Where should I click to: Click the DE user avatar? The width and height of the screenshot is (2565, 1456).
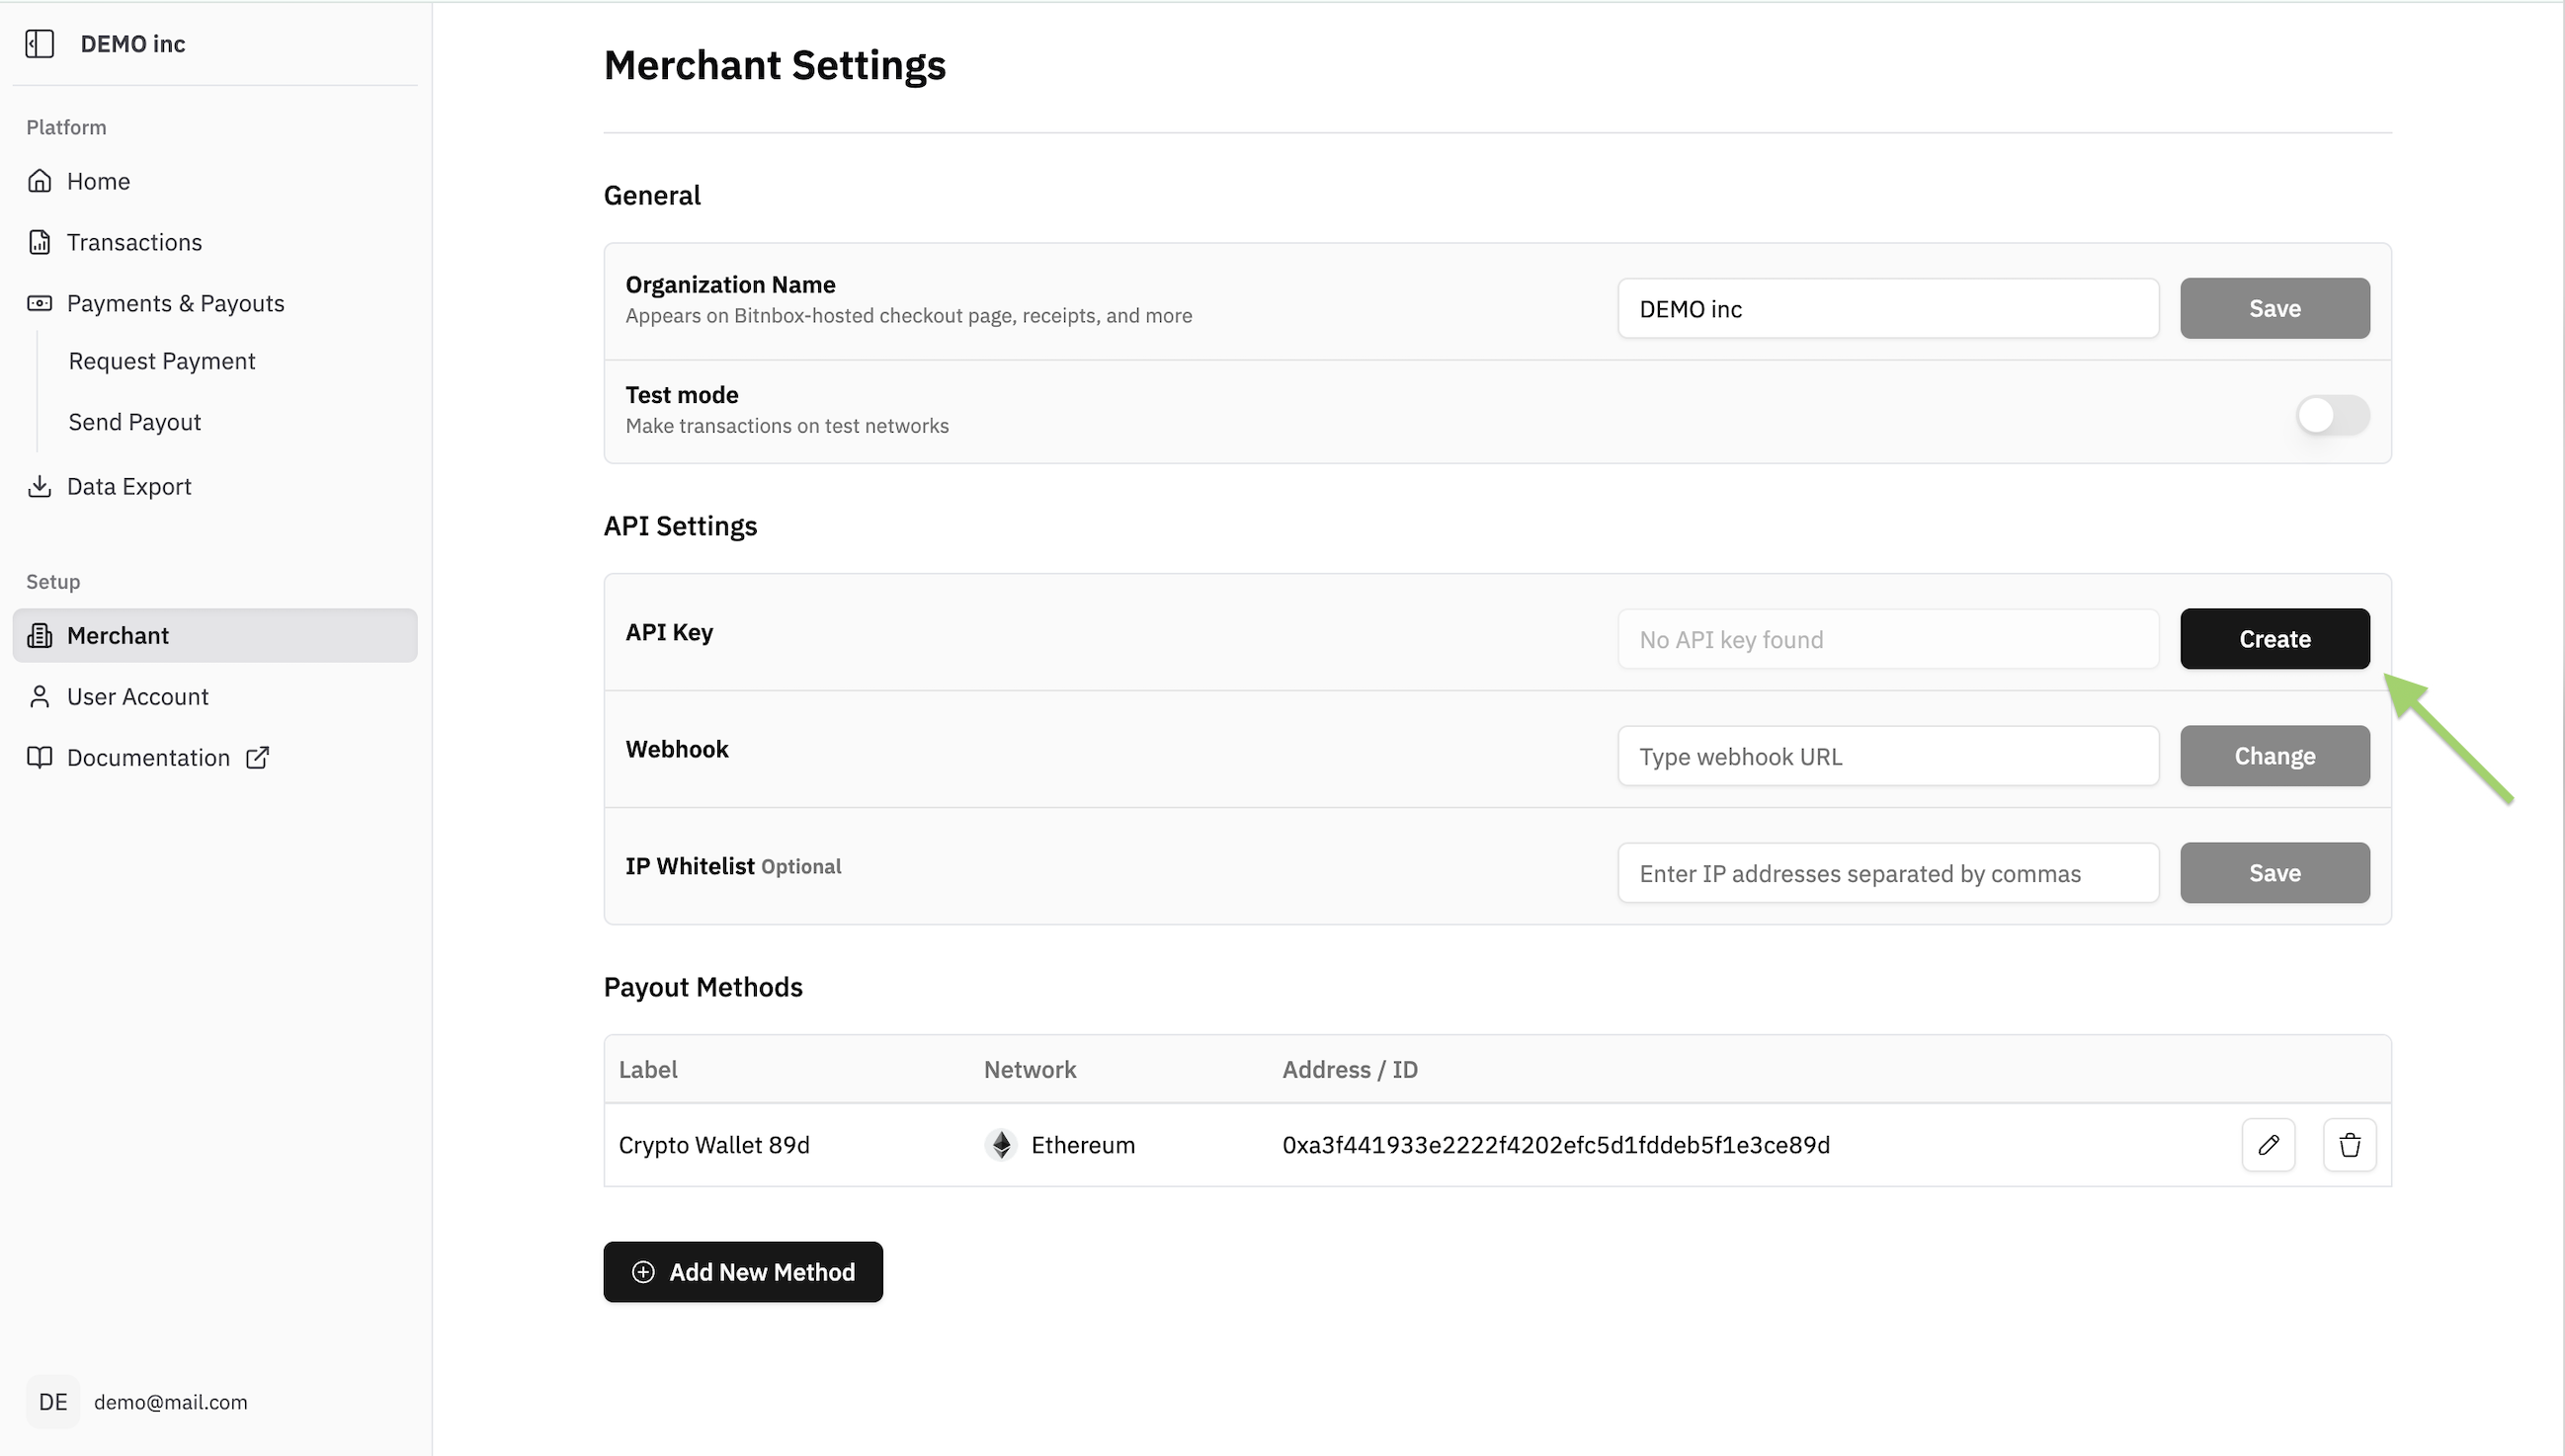pos(52,1402)
